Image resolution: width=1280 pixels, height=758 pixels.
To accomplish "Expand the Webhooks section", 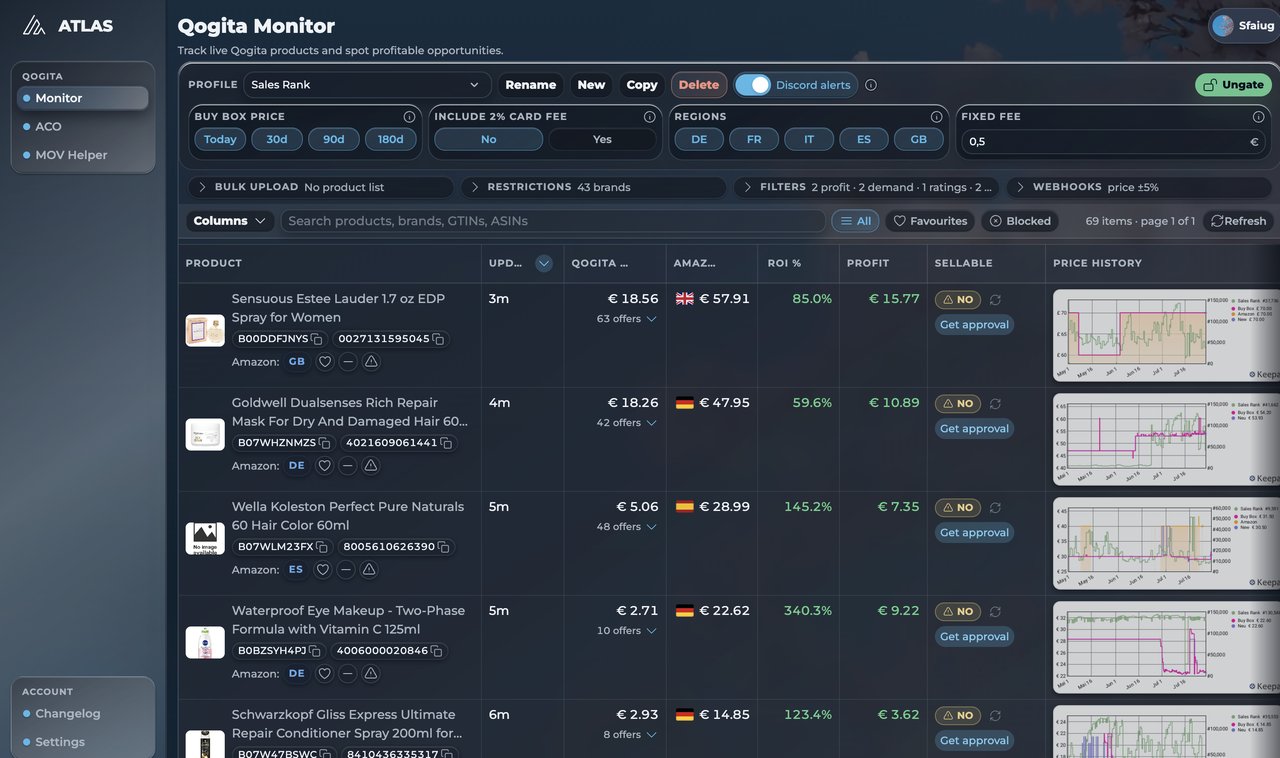I will tap(1139, 187).
